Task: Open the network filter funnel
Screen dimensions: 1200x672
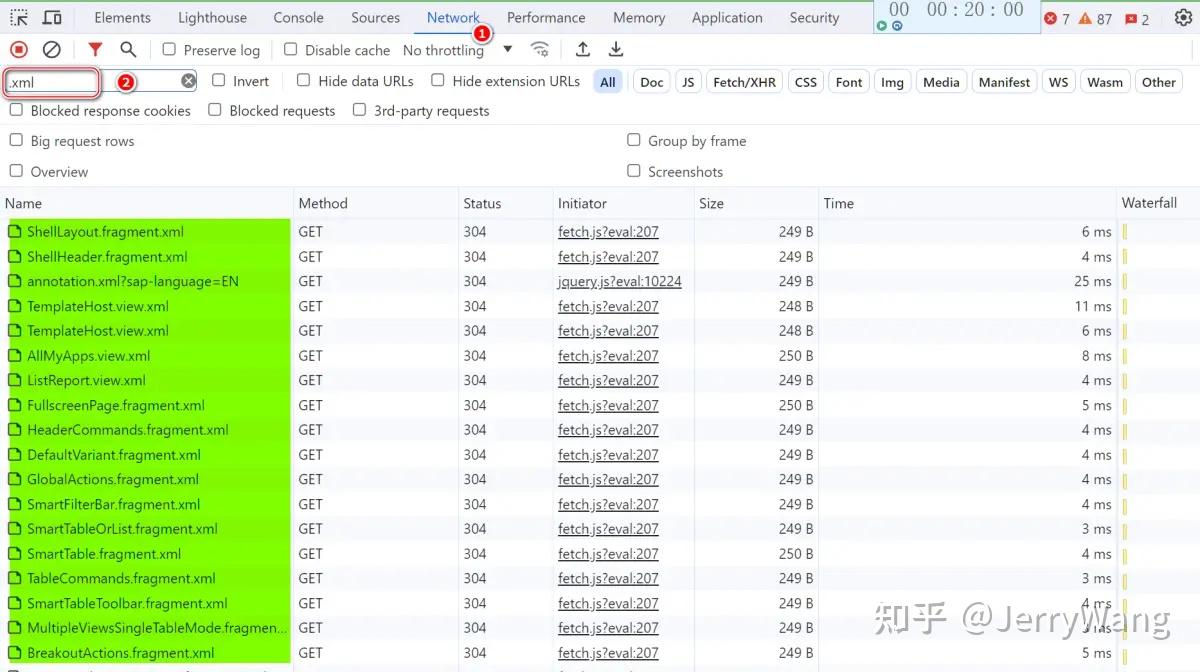Action: 95,49
